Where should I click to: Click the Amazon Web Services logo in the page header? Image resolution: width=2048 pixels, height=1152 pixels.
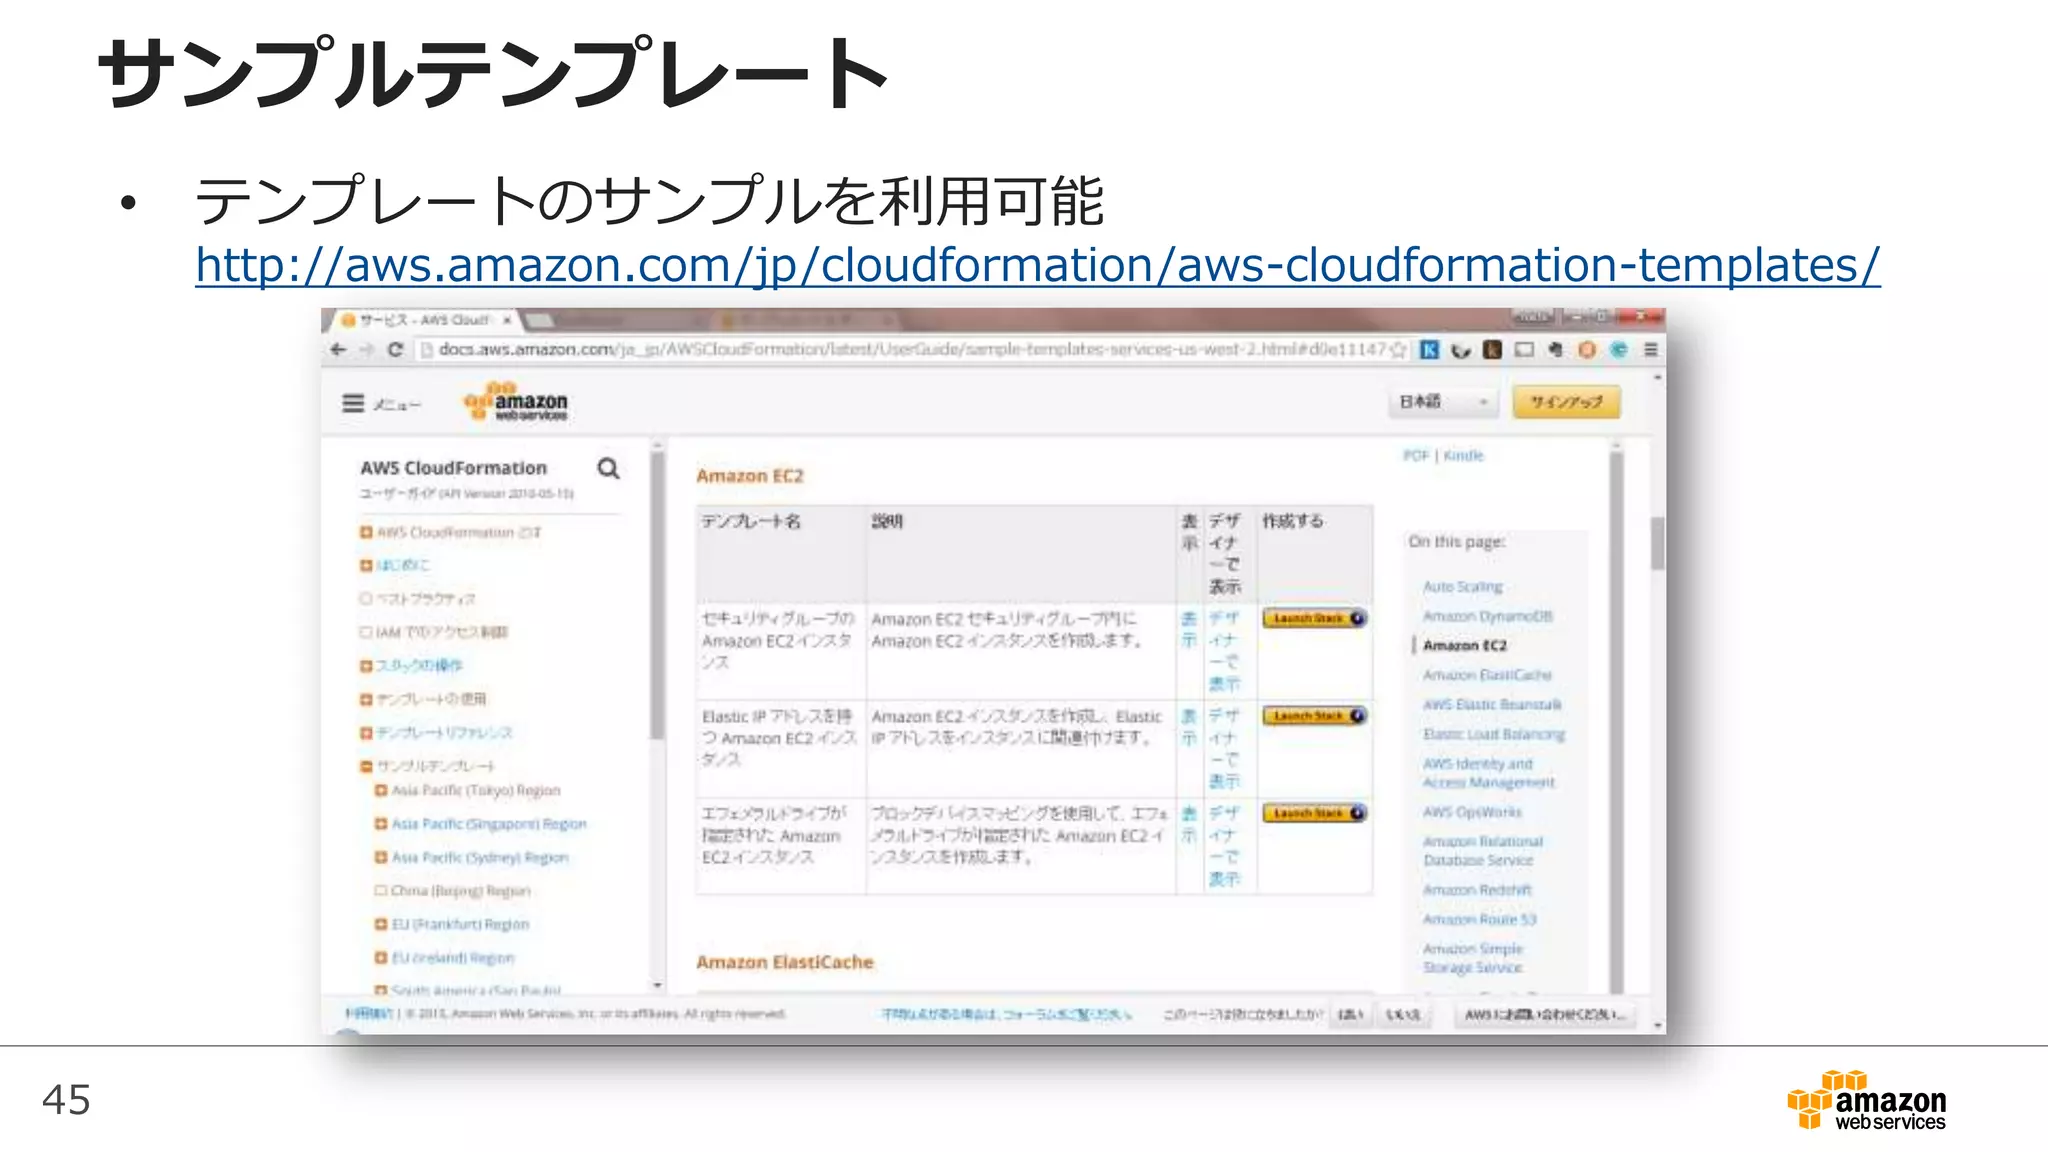point(516,402)
